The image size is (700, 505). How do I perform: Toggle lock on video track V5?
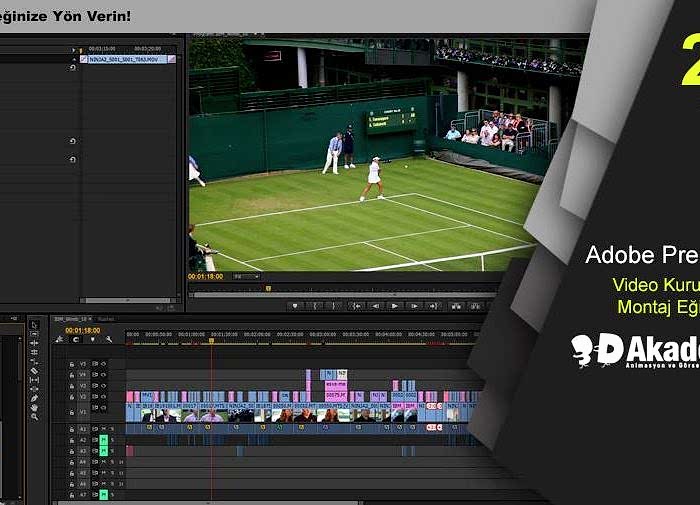click(71, 364)
